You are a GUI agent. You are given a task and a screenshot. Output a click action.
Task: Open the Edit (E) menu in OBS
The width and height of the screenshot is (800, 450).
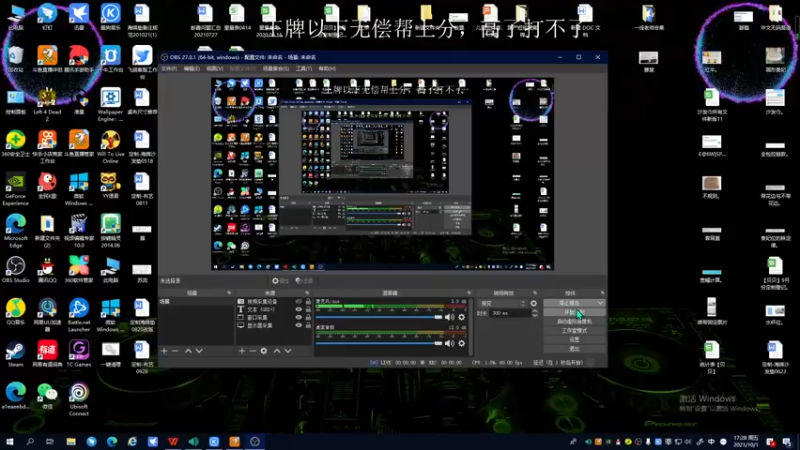point(192,68)
